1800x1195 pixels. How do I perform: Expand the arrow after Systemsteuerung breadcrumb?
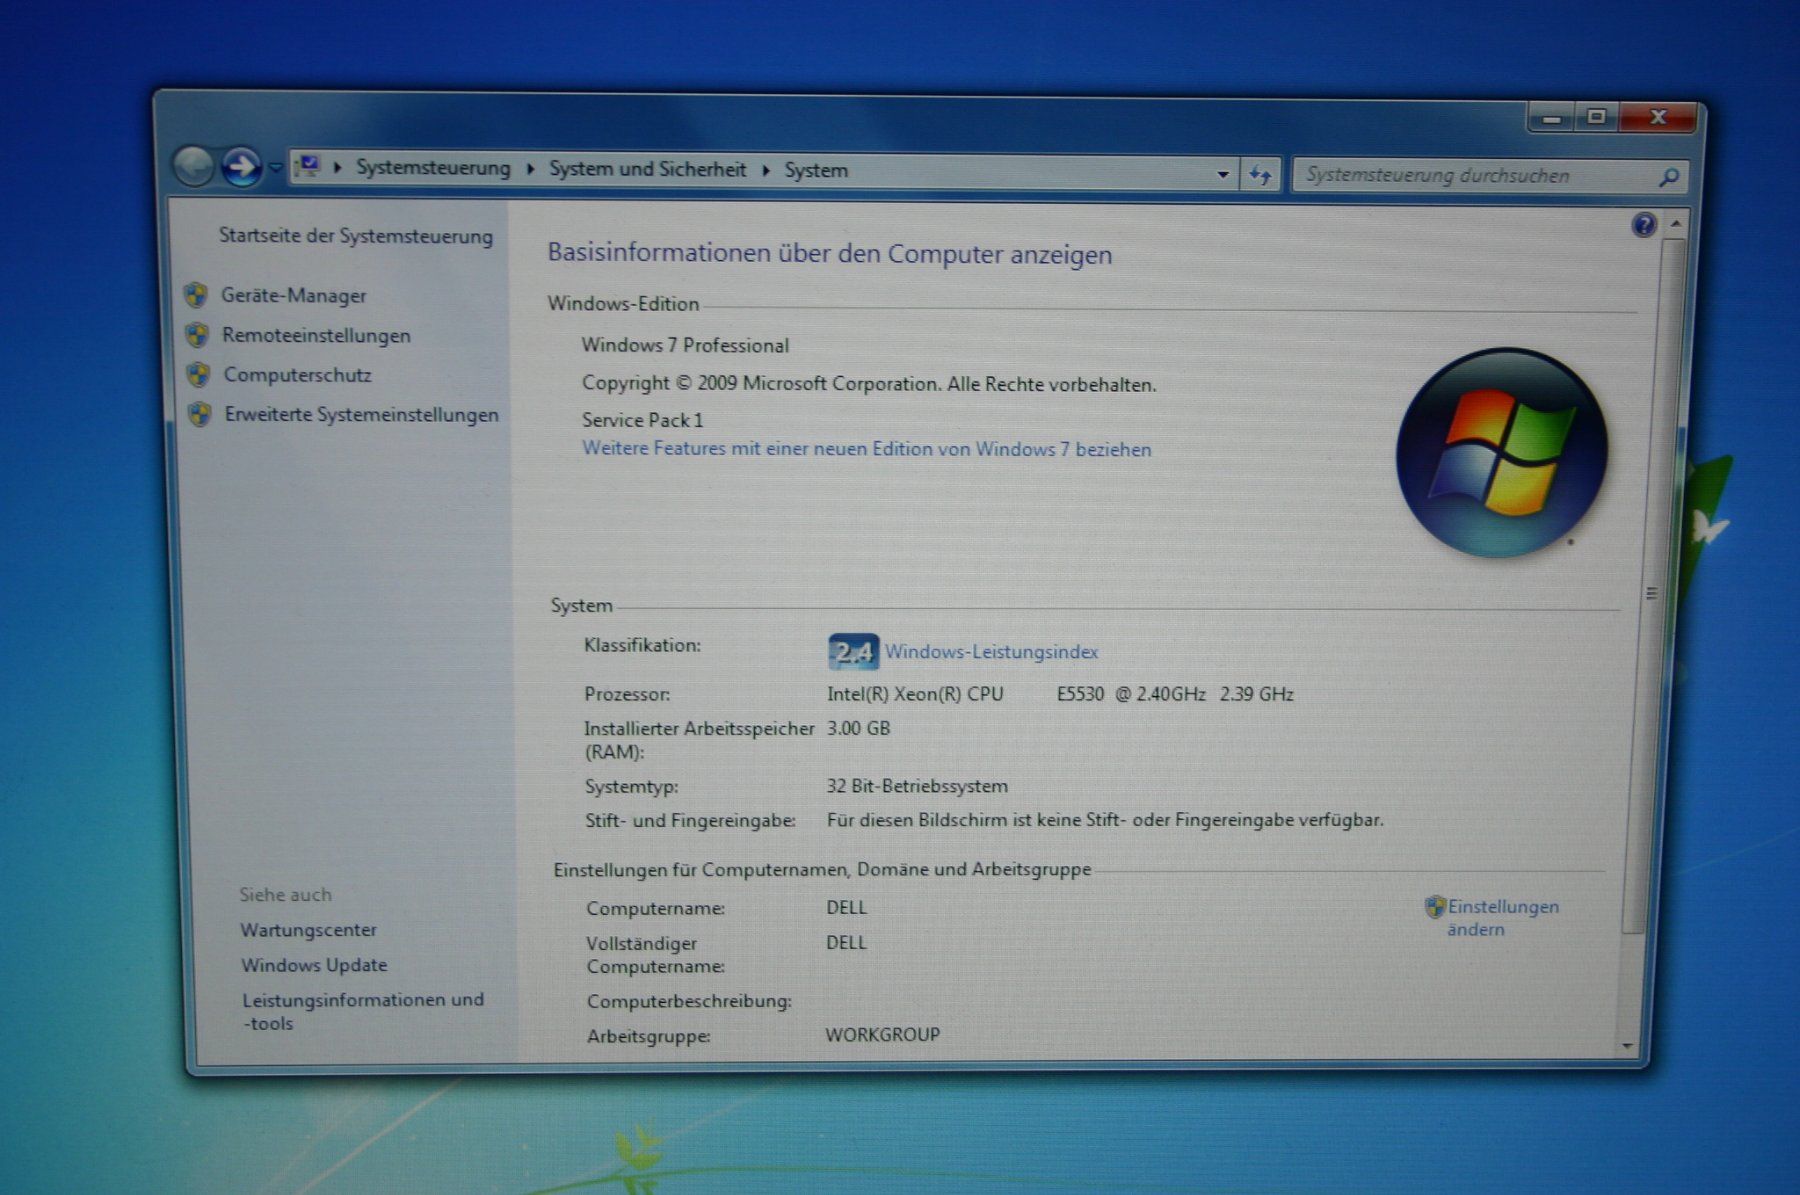coord(529,169)
